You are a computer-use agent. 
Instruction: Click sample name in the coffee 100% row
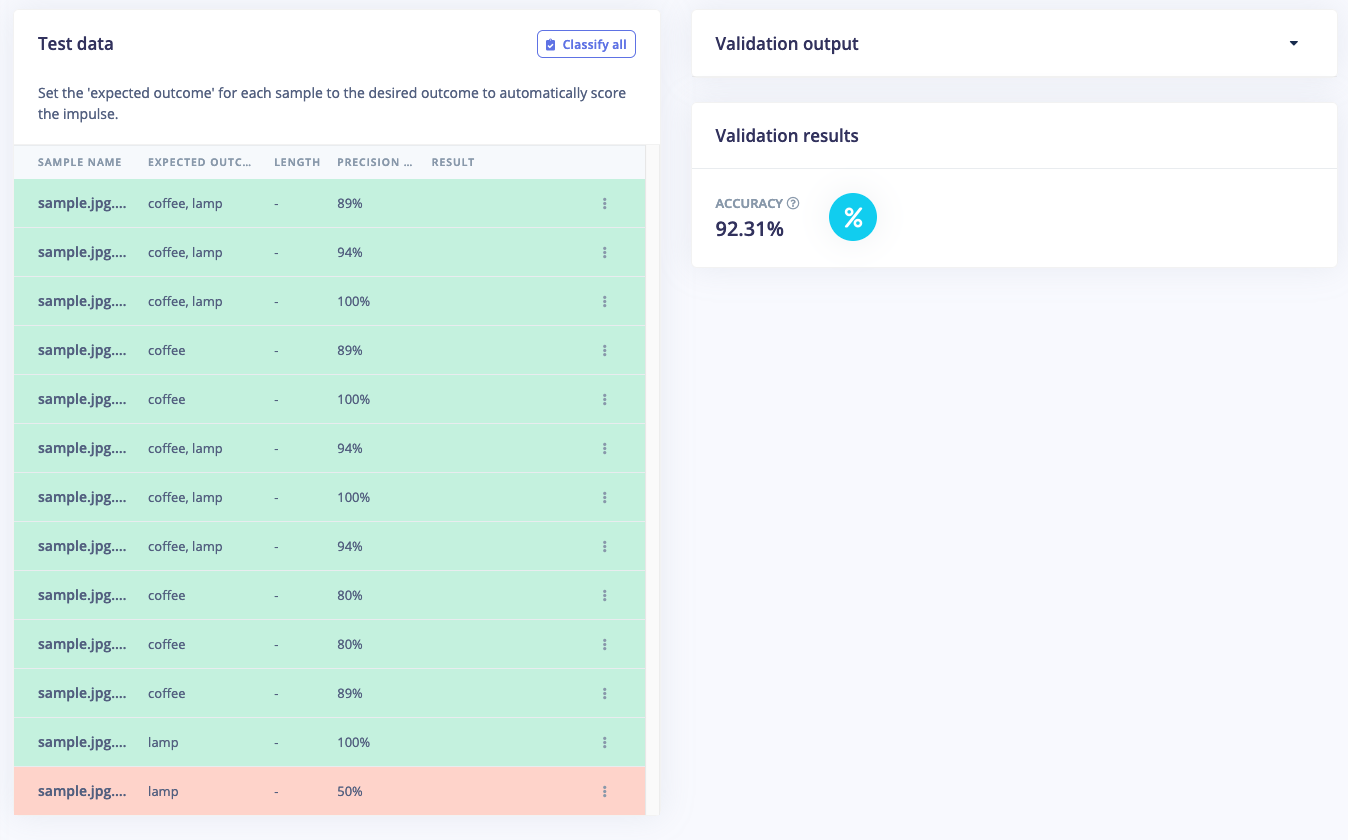point(82,399)
